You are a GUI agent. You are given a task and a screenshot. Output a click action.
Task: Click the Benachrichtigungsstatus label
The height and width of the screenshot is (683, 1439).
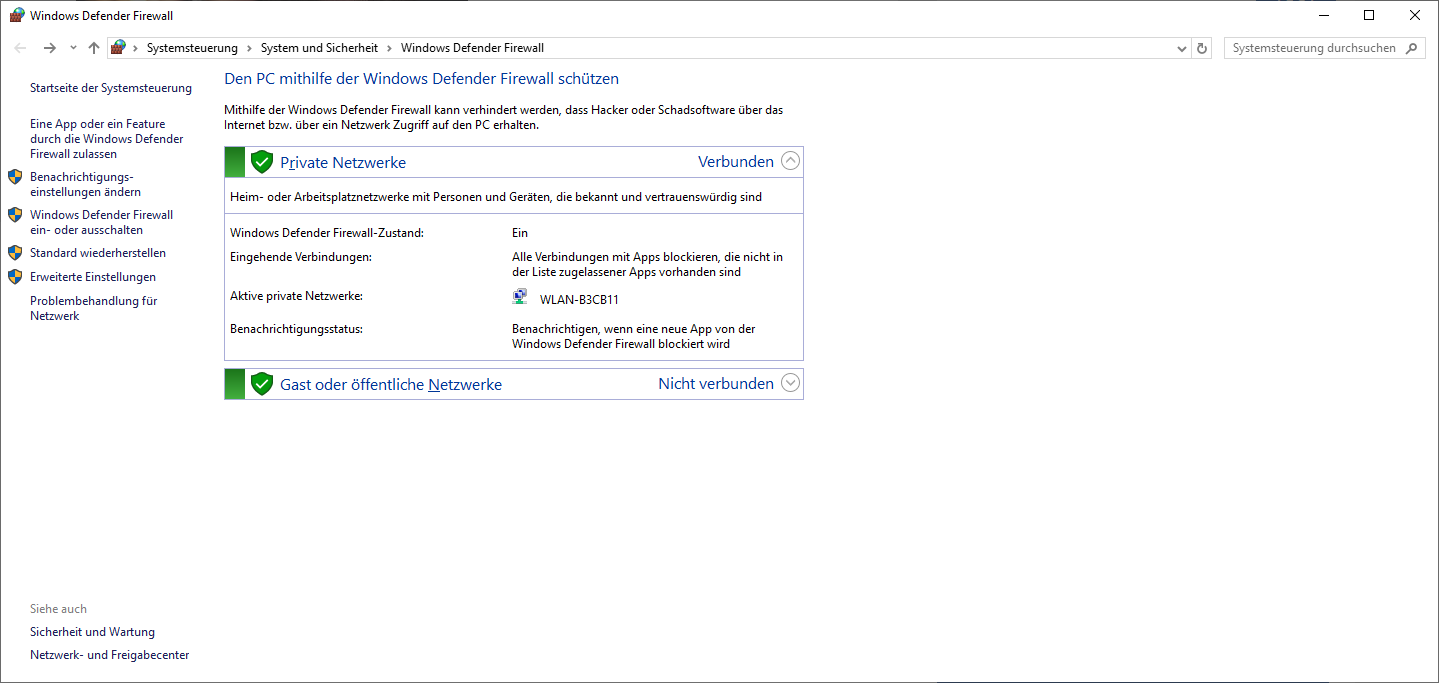click(x=296, y=329)
